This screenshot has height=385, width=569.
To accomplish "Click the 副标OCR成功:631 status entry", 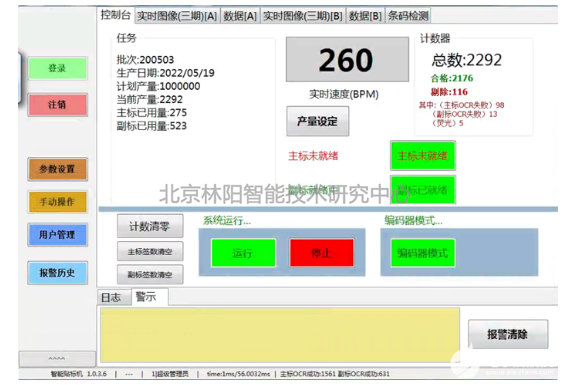I will [364, 374].
